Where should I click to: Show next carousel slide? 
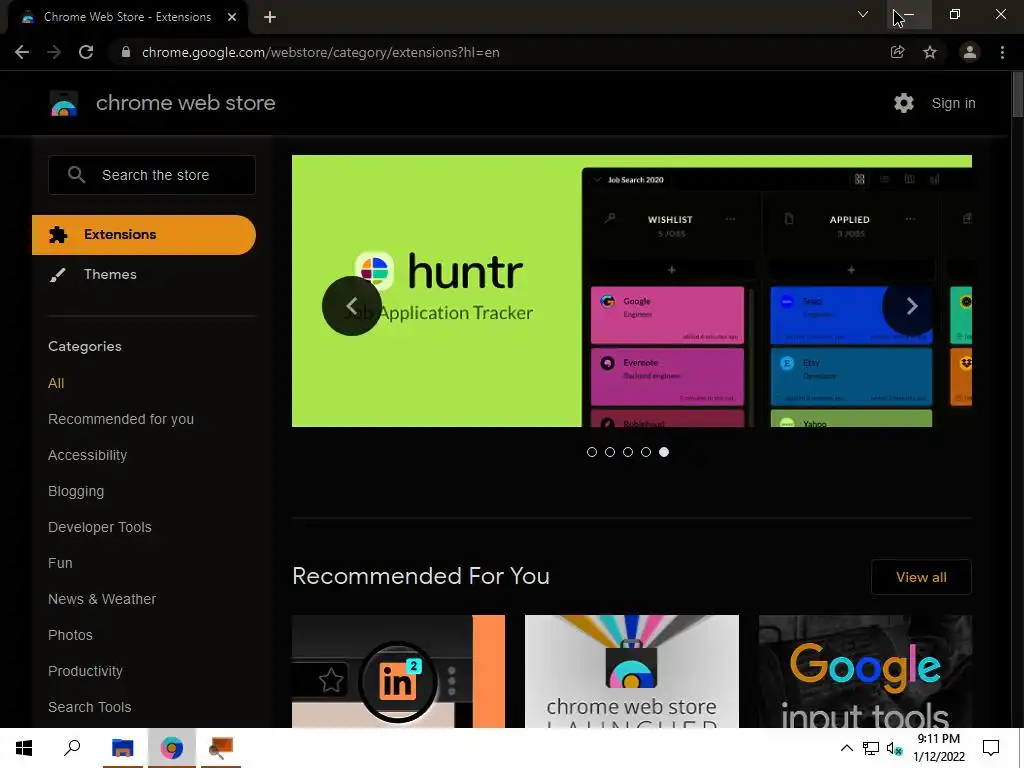click(x=912, y=306)
